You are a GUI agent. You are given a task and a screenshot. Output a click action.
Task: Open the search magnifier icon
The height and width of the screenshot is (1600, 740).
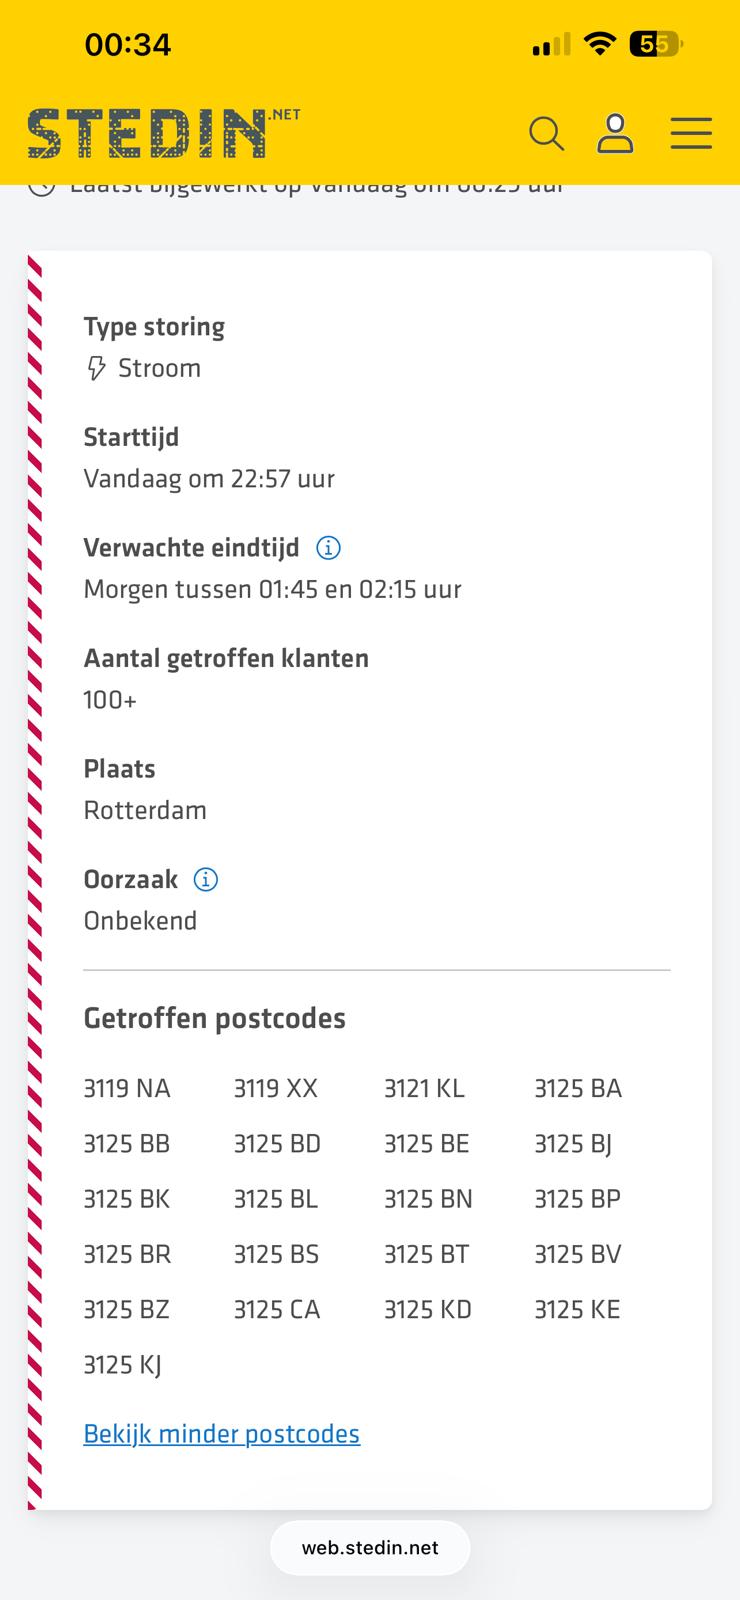coord(546,133)
